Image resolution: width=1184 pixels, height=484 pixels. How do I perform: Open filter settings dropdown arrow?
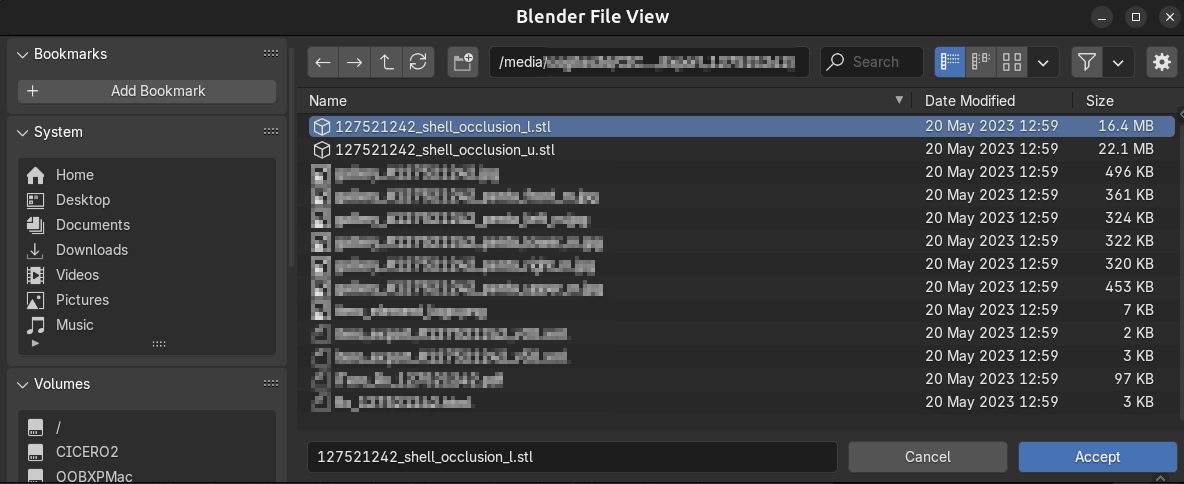tap(1118, 62)
